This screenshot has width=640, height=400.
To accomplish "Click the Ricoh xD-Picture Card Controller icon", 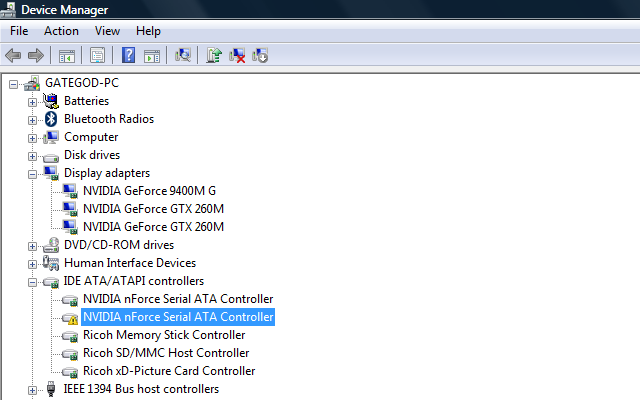I will point(70,372).
